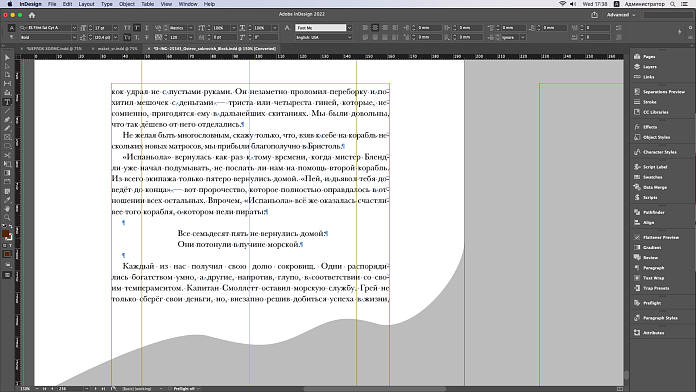Open the character style dropdown
Image resolution: width=696 pixels, height=392 pixels.
click(x=350, y=28)
